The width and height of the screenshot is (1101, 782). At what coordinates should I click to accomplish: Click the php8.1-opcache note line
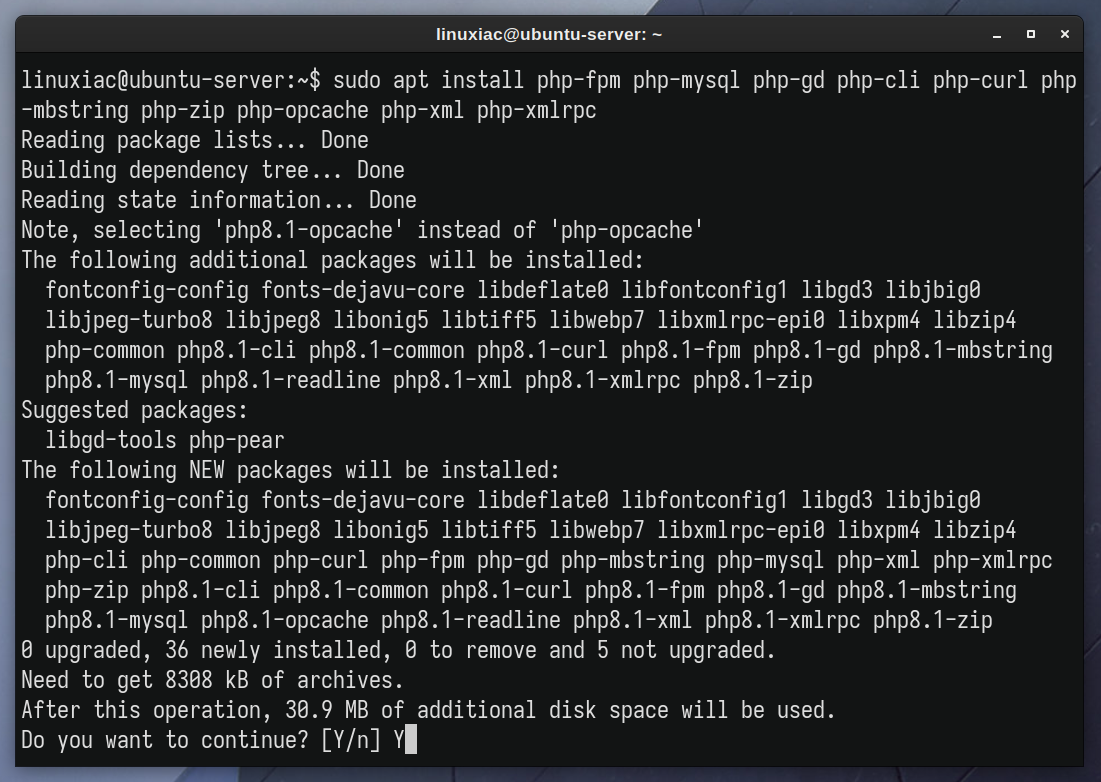(x=362, y=230)
